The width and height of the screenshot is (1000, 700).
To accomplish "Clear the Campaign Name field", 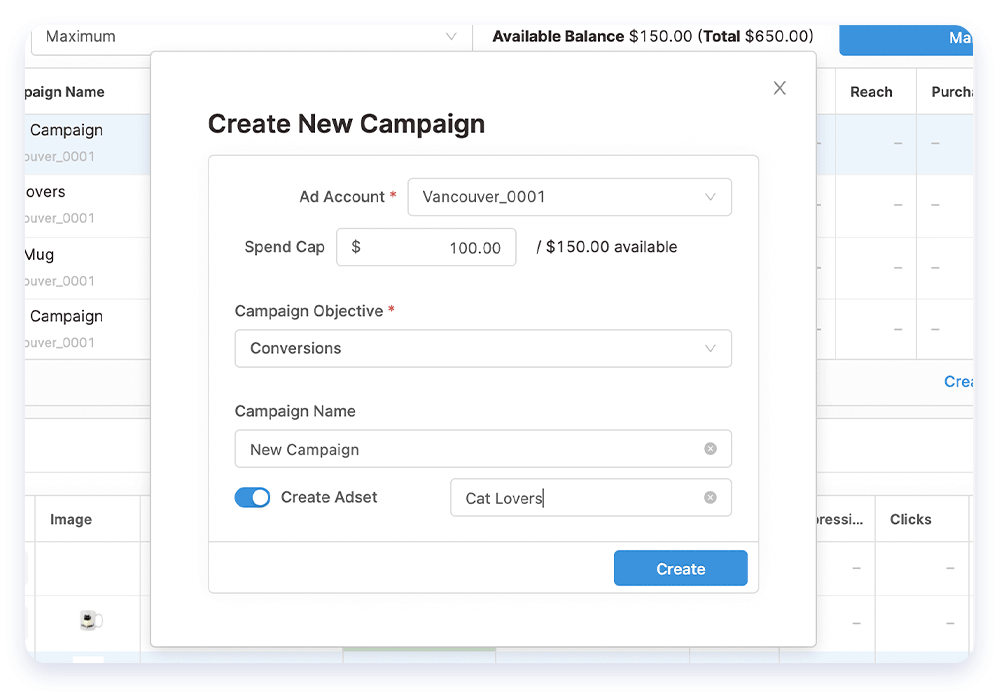I will pyautogui.click(x=710, y=449).
